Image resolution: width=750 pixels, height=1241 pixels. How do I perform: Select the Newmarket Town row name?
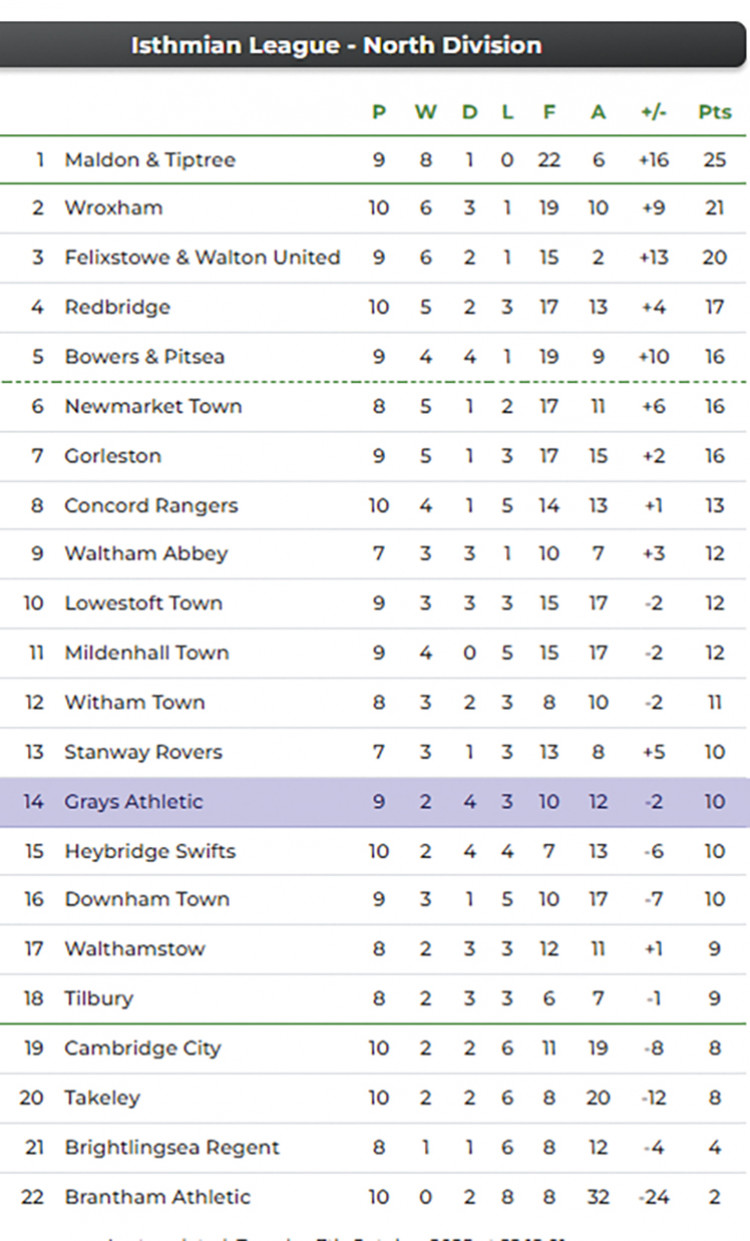tap(153, 406)
